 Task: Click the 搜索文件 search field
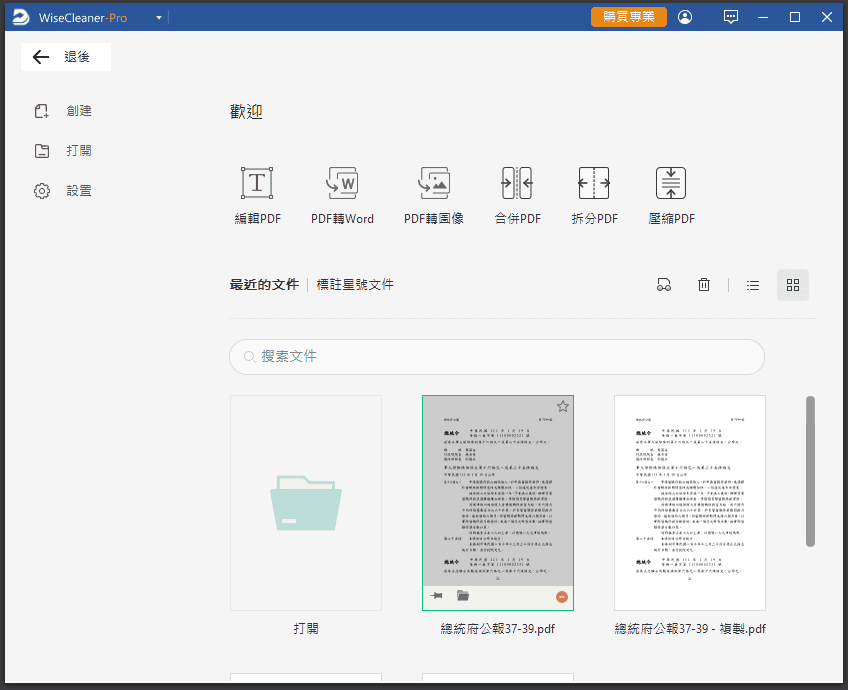(x=497, y=356)
